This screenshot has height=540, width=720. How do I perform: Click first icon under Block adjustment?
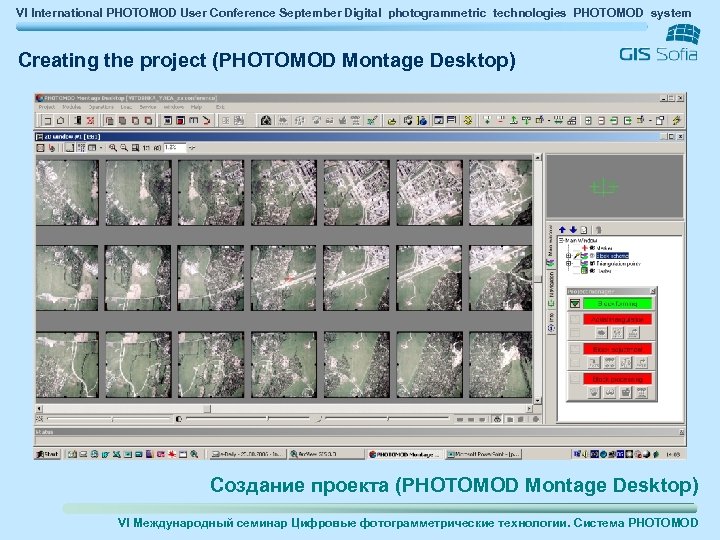pos(594,363)
